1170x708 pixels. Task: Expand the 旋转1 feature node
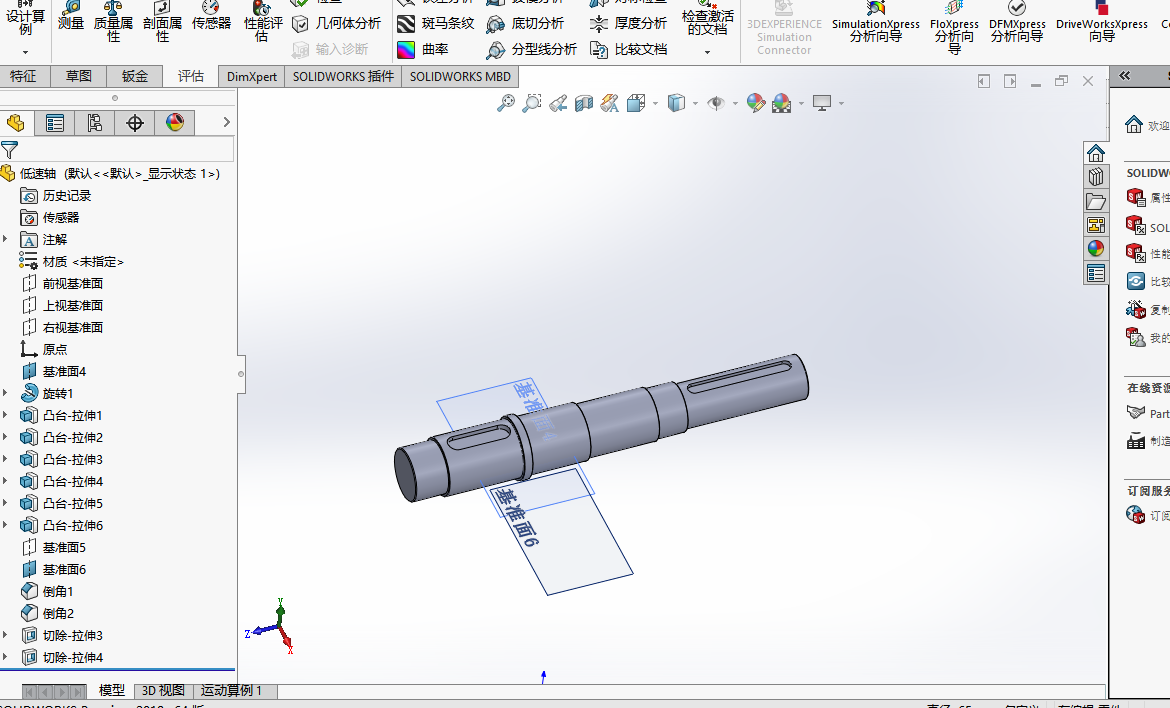coord(5,392)
